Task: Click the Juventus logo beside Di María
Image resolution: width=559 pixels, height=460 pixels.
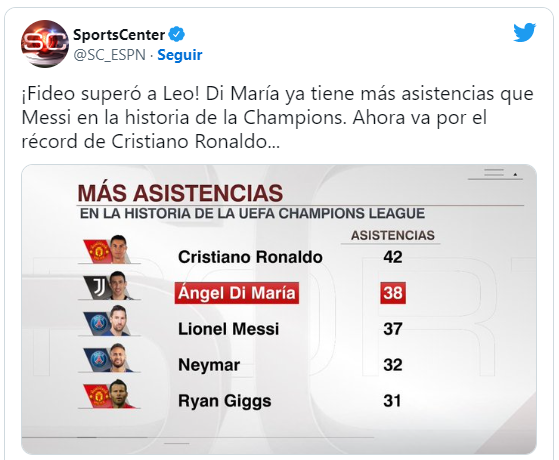Action: (97, 287)
